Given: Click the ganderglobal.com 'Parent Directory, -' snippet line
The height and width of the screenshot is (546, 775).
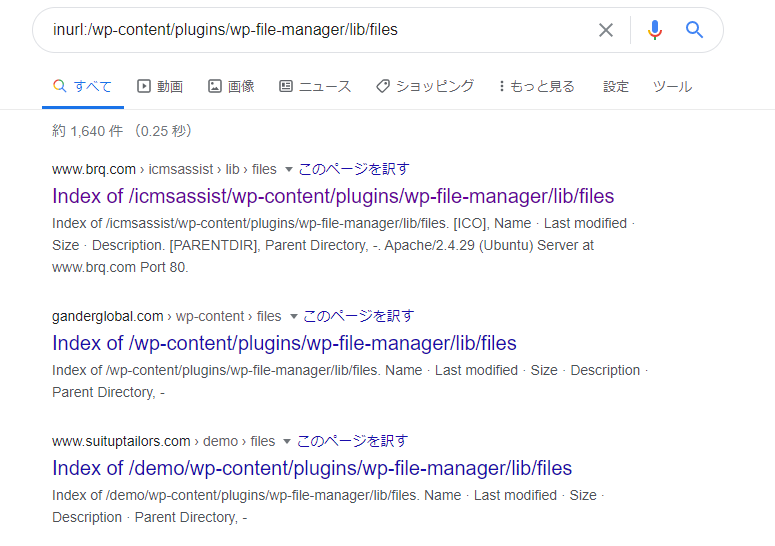Looking at the screenshot, I should point(108,392).
